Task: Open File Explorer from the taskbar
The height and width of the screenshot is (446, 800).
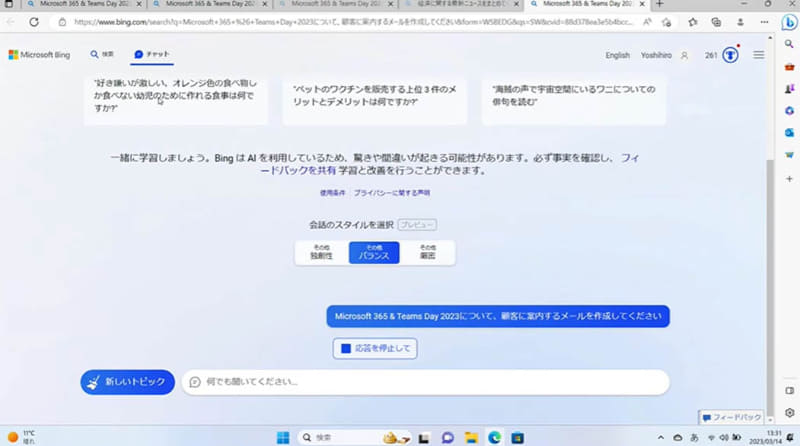Action: click(471, 438)
